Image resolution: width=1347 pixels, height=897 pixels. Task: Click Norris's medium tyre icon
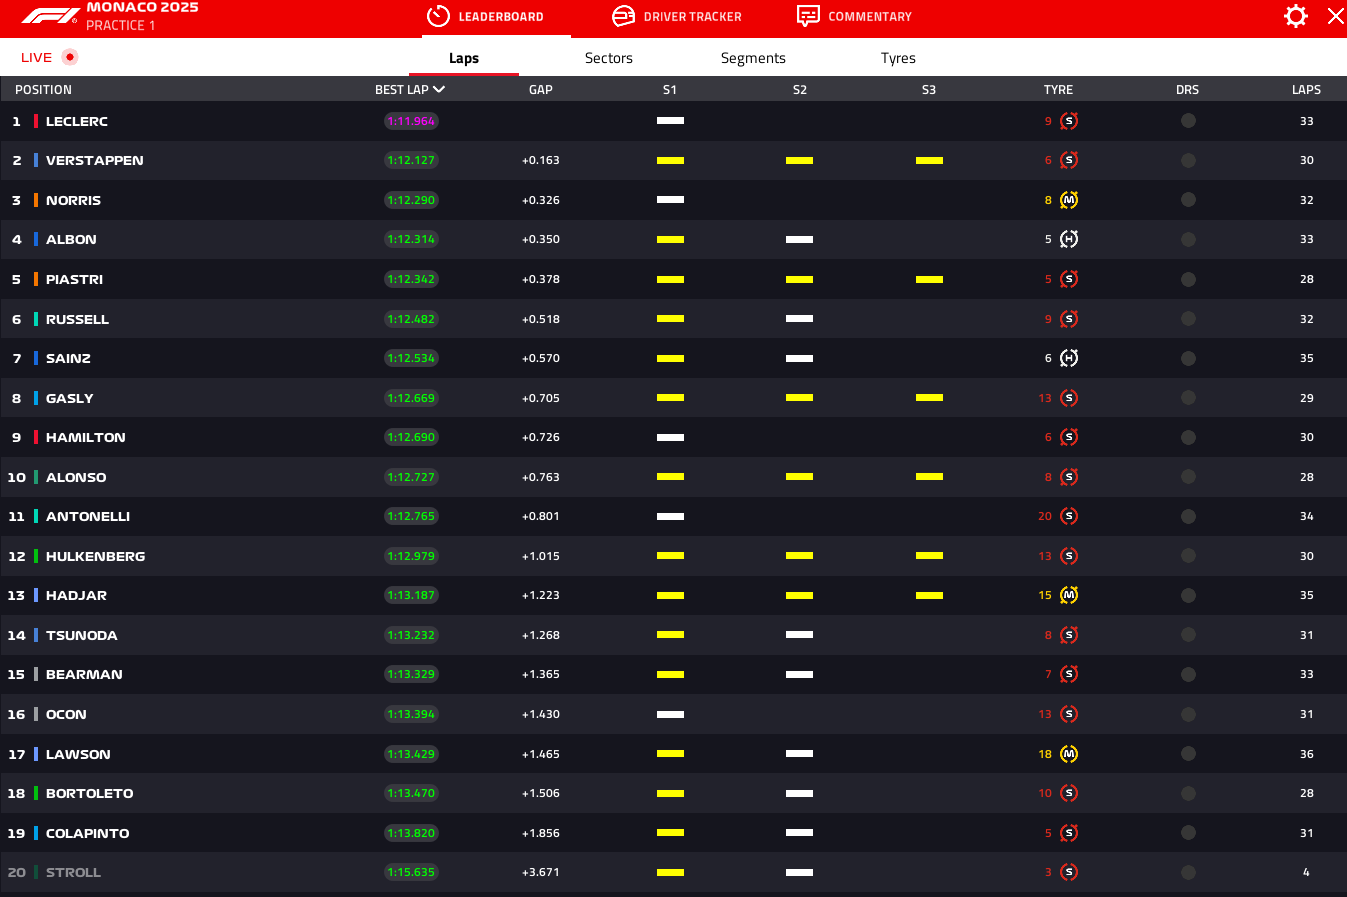point(1069,200)
